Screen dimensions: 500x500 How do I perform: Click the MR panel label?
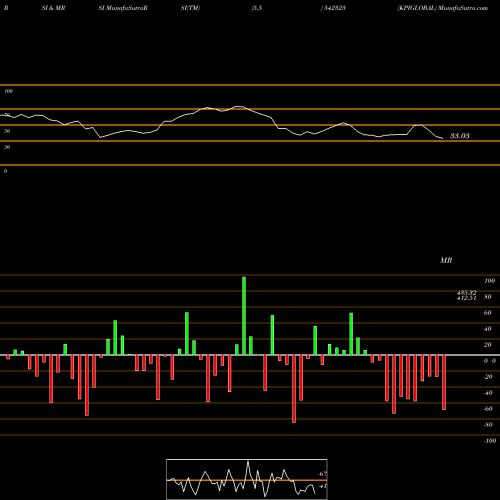click(x=446, y=260)
